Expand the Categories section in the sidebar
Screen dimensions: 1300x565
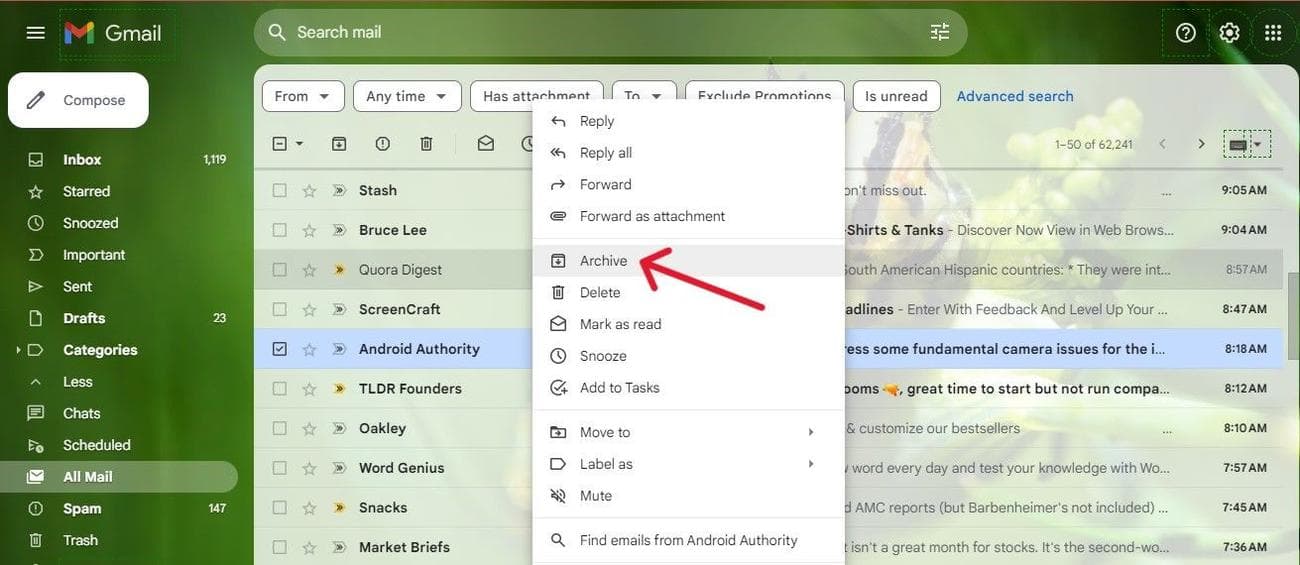[17, 350]
